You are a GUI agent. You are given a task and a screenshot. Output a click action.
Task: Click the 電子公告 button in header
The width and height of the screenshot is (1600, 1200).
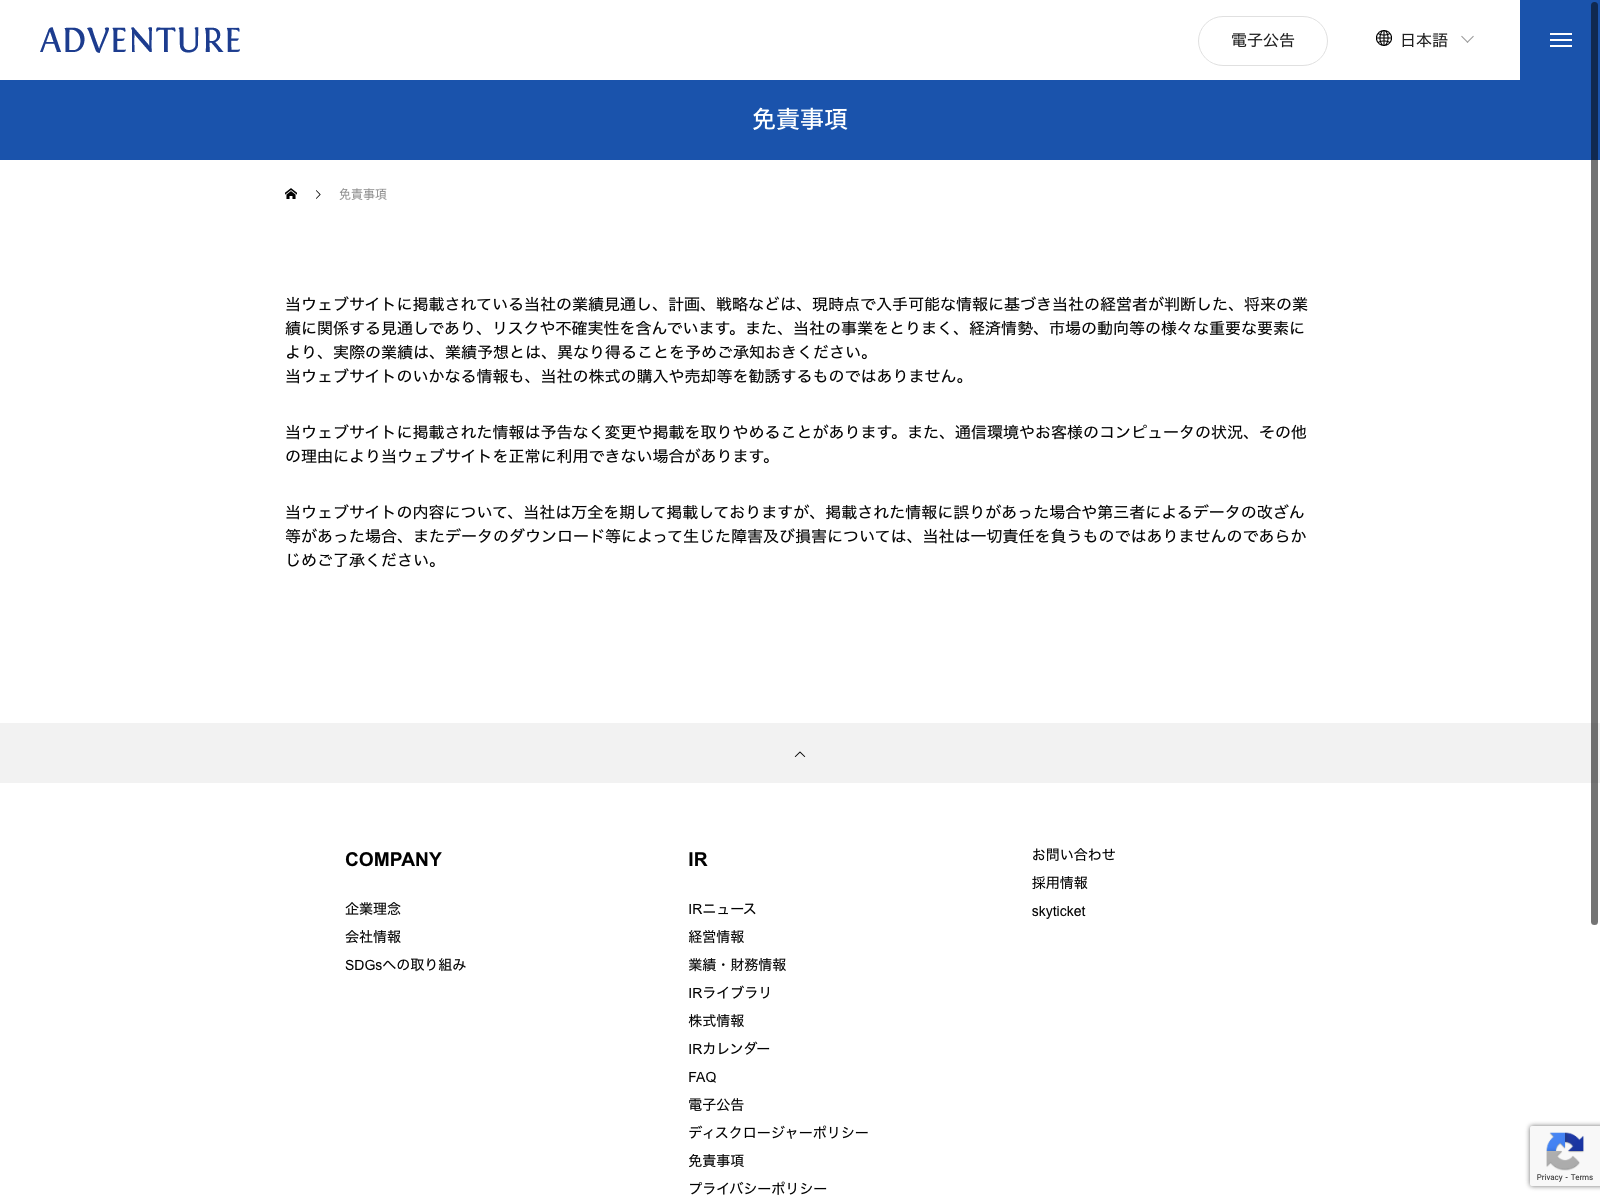point(1262,41)
